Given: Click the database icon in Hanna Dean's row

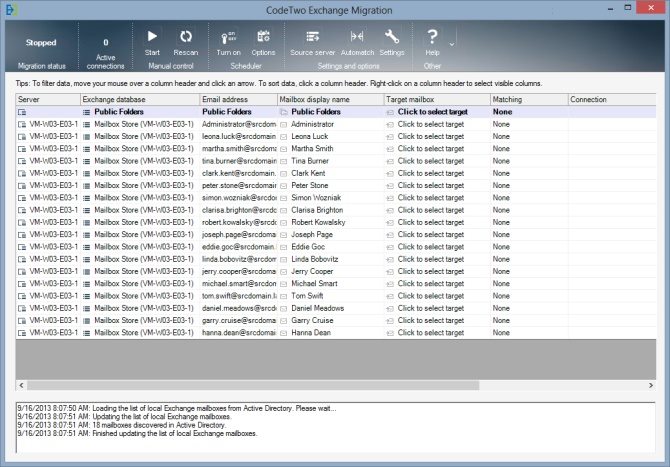Looking at the screenshot, I should click(86, 333).
